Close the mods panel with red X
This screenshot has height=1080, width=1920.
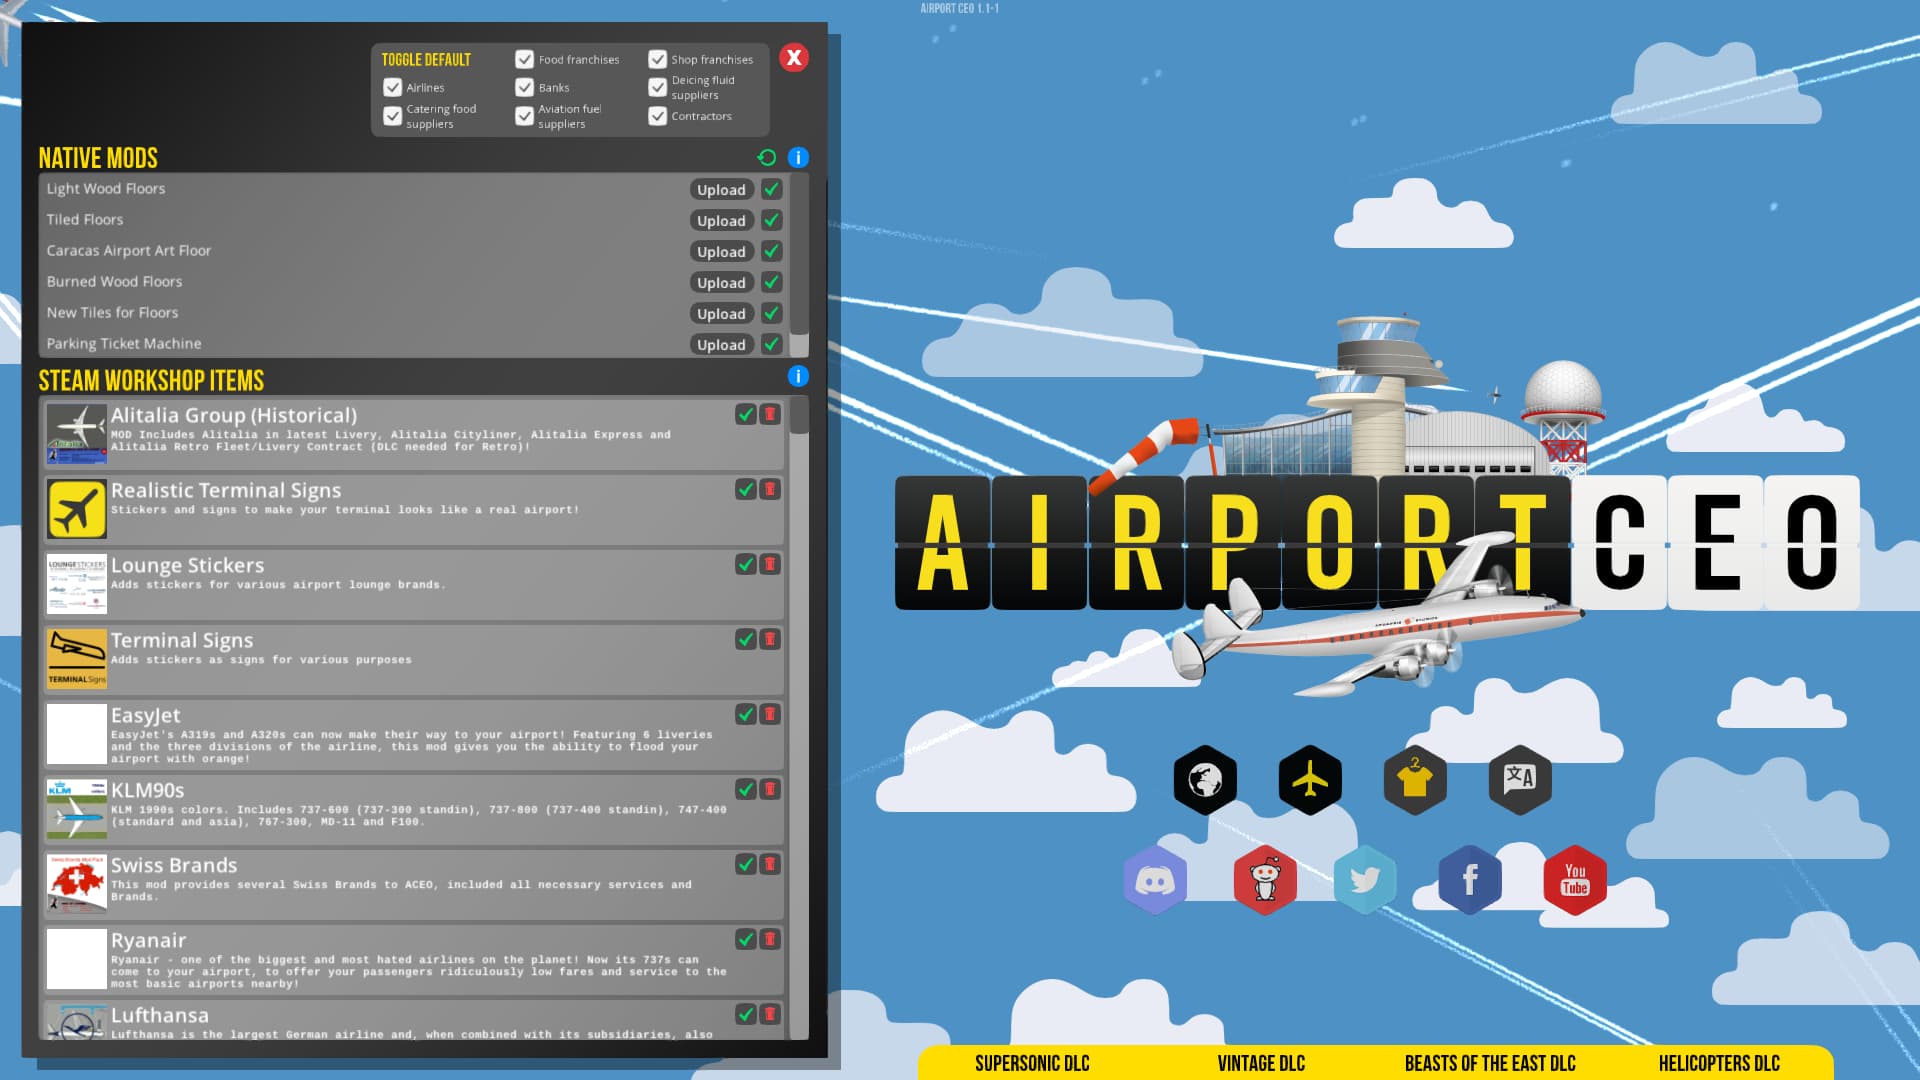tap(794, 58)
